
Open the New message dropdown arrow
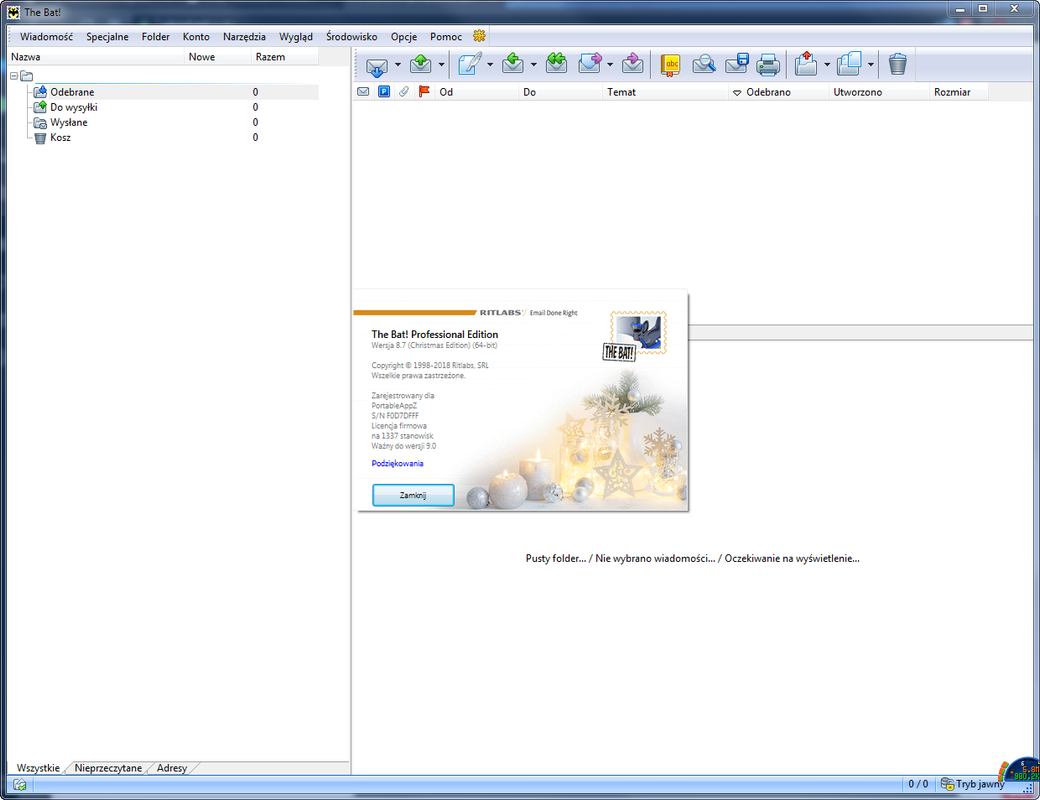pos(490,65)
